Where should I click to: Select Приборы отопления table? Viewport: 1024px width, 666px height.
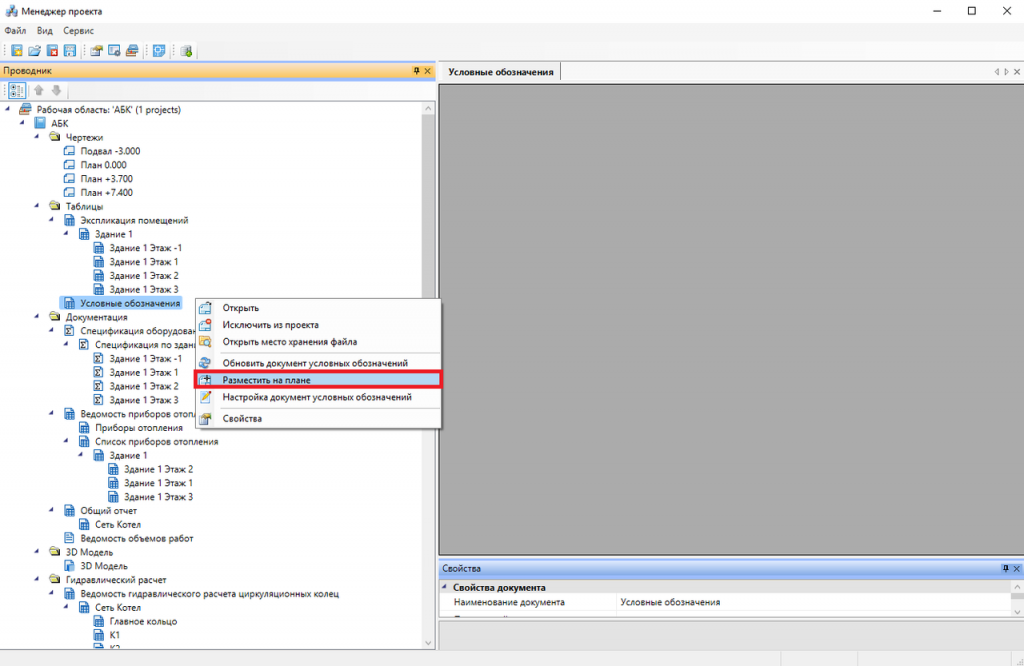tap(138, 428)
